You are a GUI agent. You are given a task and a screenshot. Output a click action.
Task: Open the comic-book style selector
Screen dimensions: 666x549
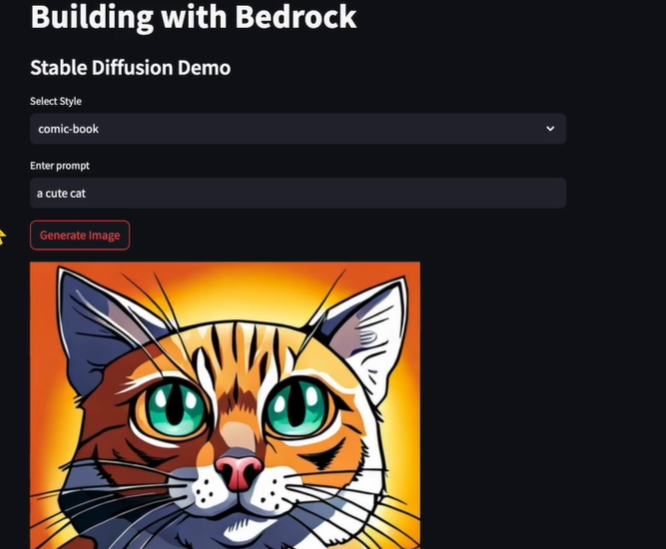(x=298, y=129)
